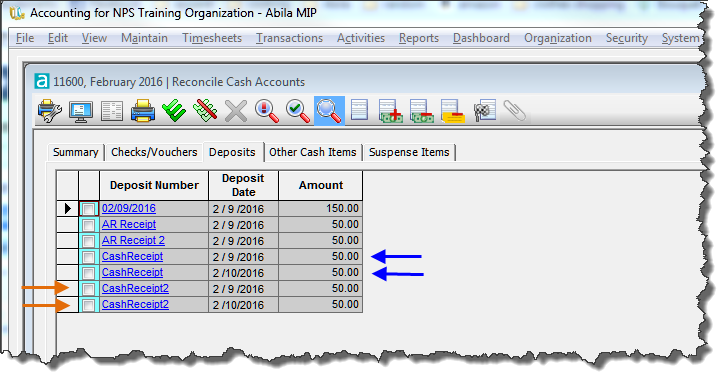Open the Activities menu
Screen dimensions: 722x380
(x=361, y=38)
